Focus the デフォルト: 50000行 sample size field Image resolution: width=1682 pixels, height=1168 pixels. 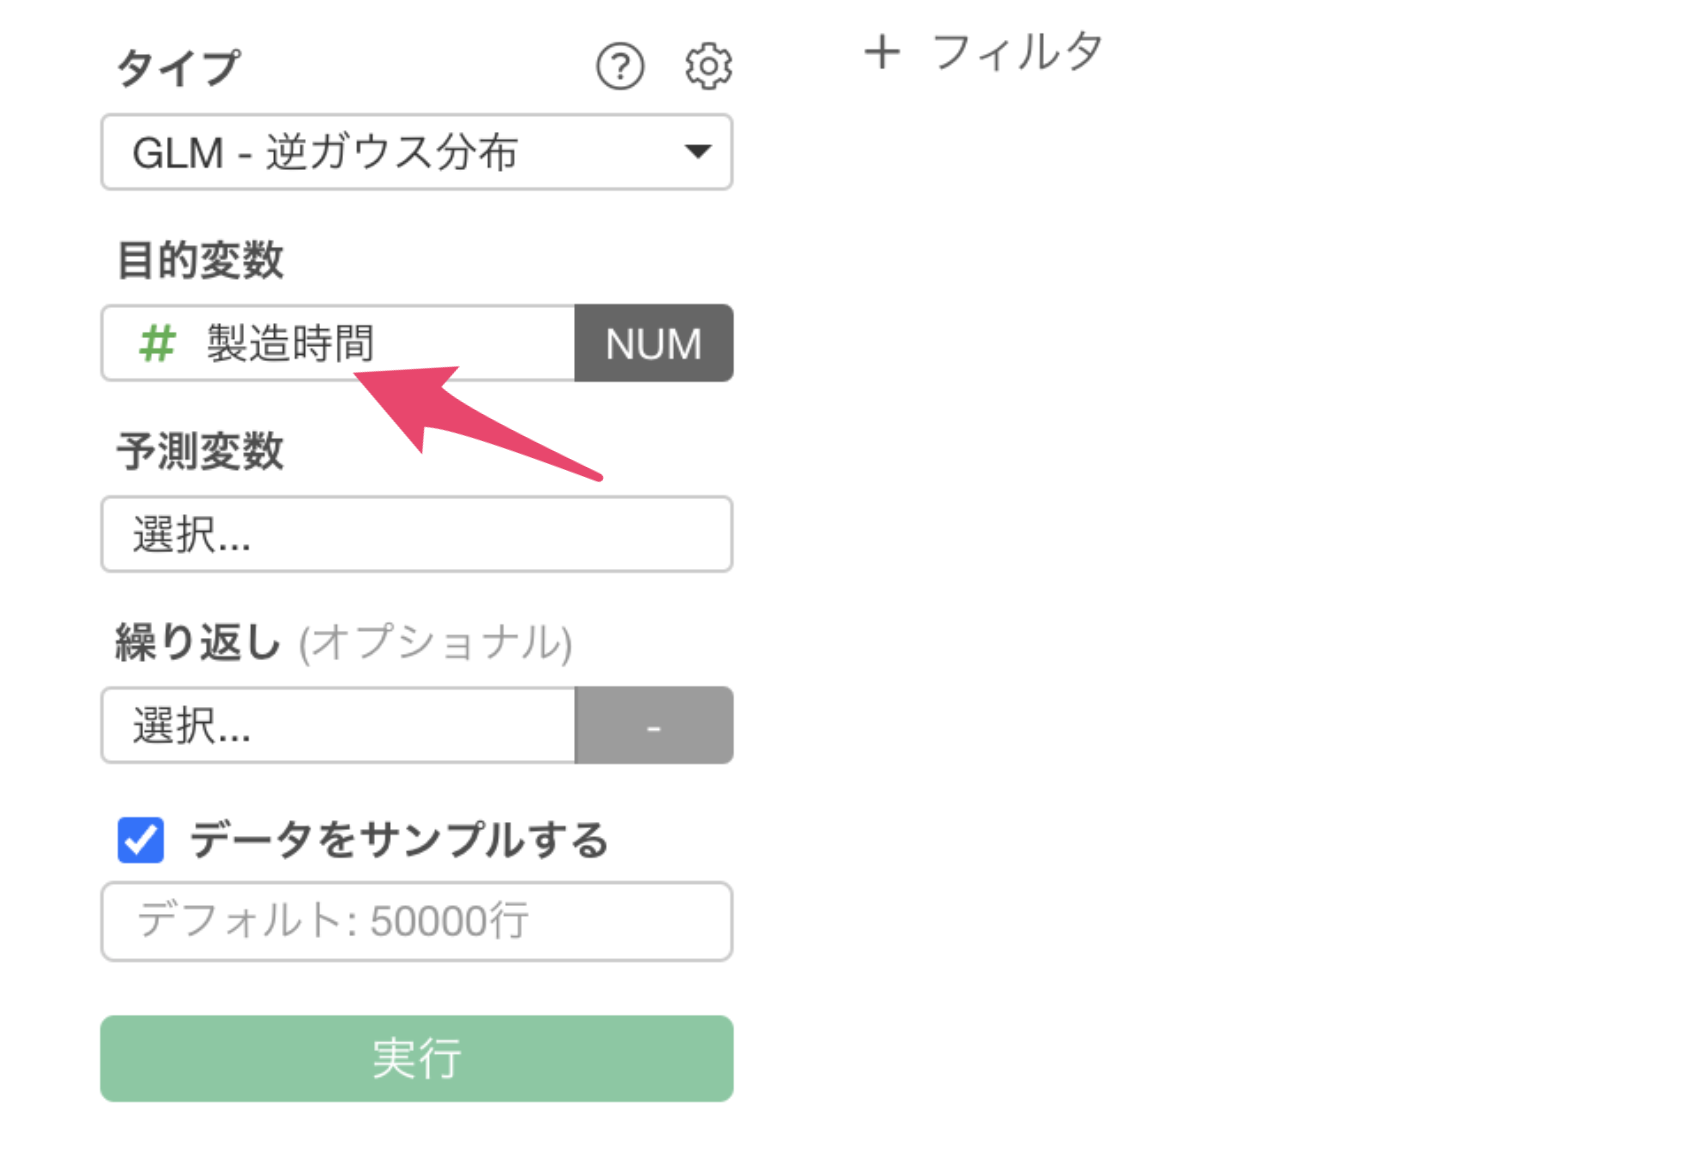pos(417,921)
